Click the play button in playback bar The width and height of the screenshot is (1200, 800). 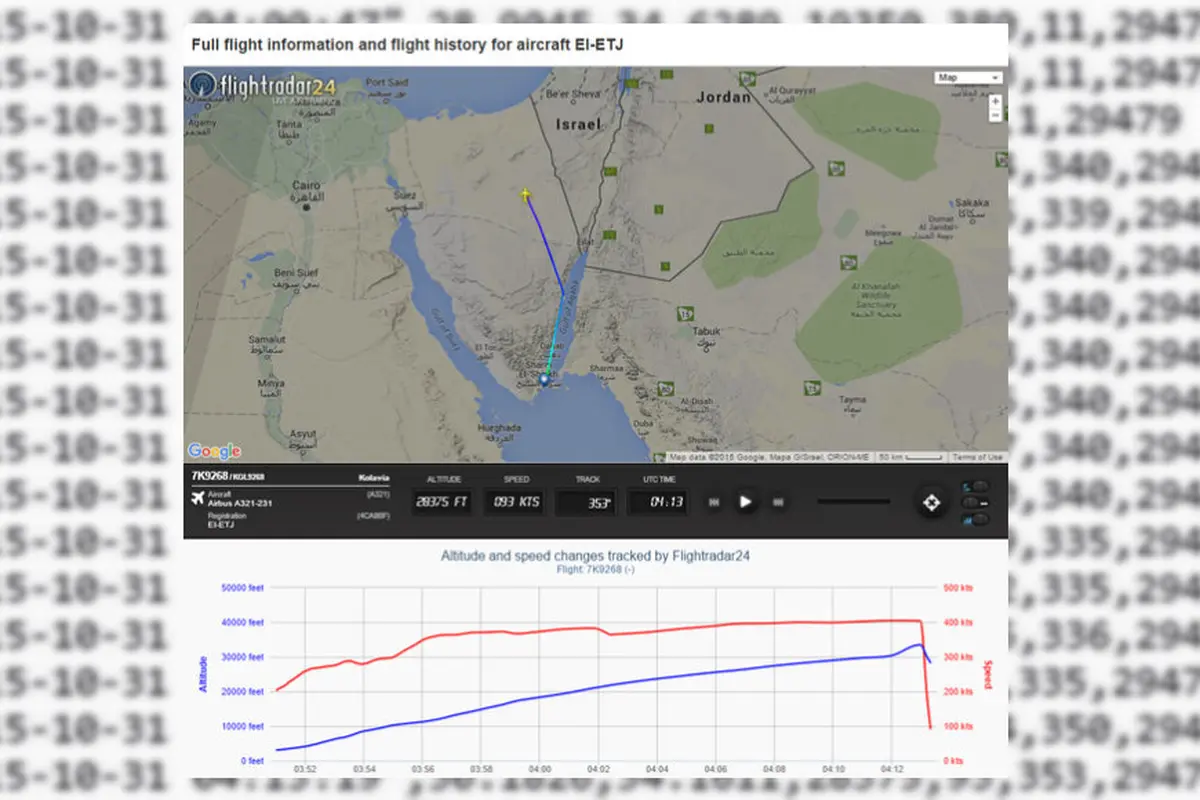tap(745, 502)
